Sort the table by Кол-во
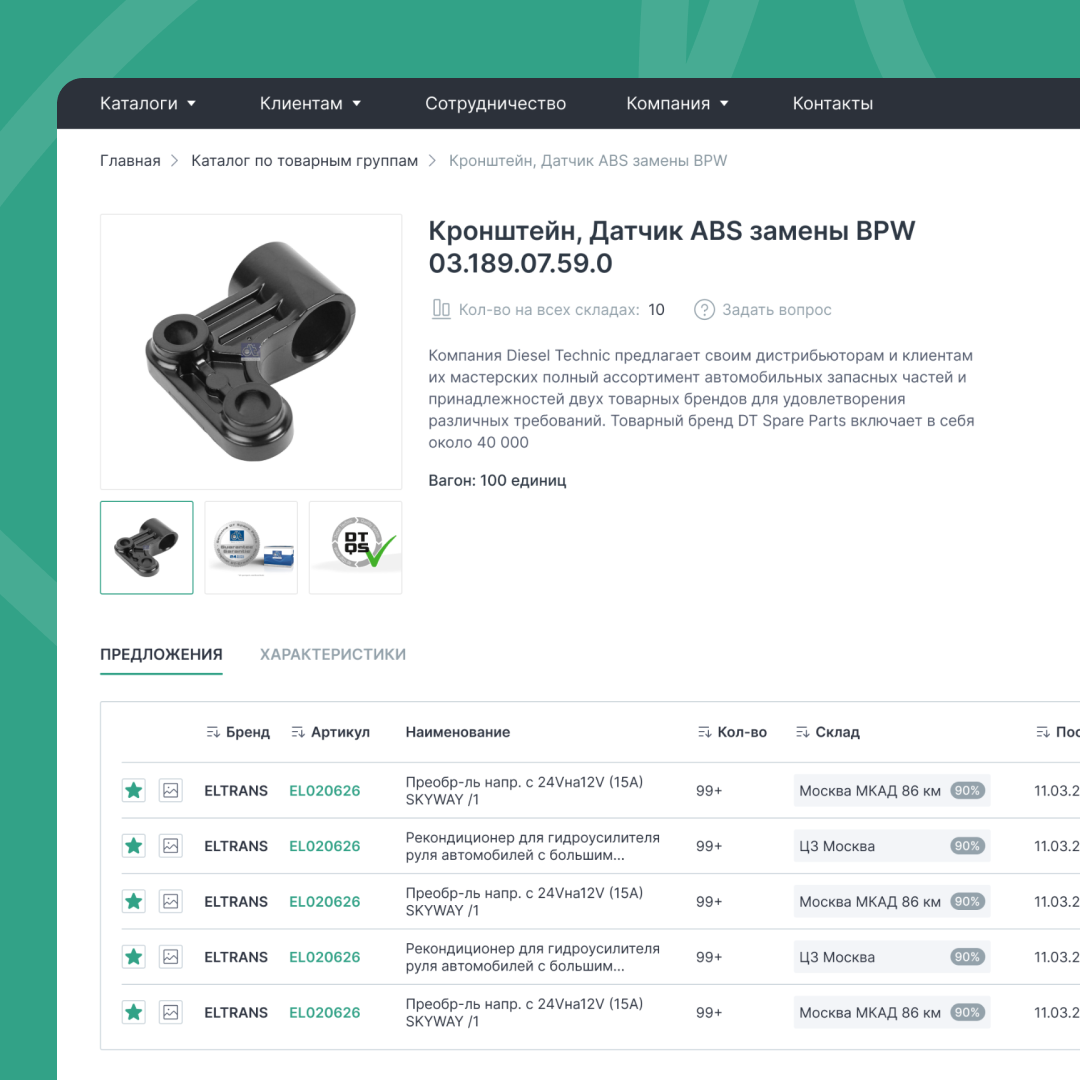 732,732
